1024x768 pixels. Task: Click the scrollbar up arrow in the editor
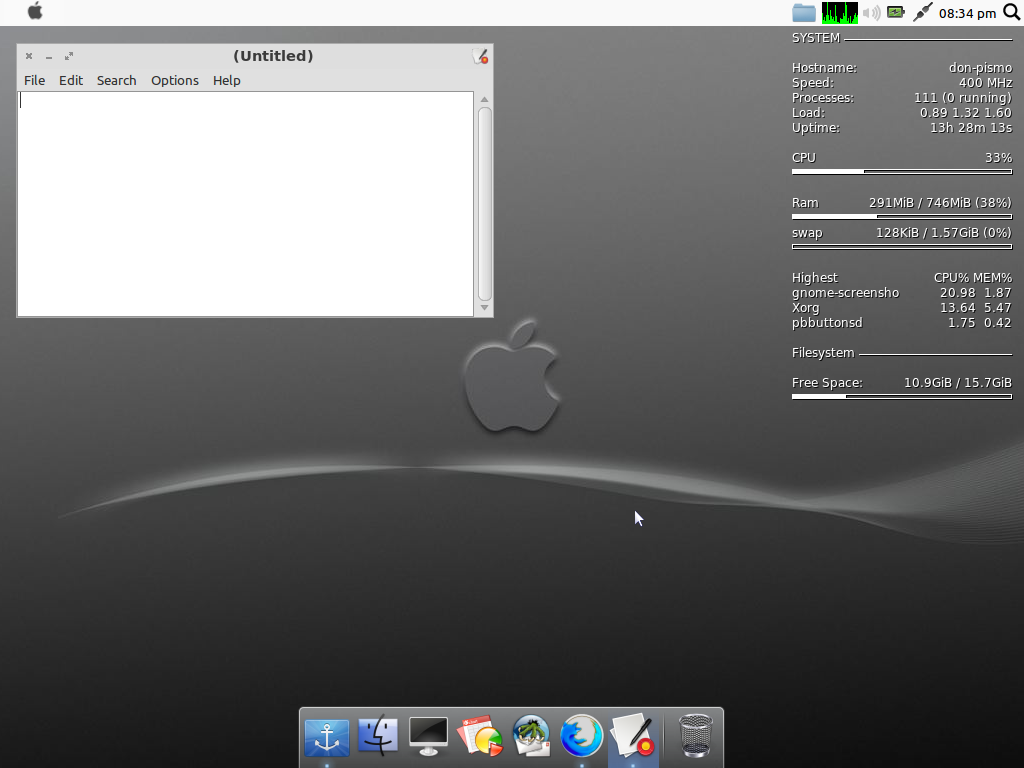[485, 100]
